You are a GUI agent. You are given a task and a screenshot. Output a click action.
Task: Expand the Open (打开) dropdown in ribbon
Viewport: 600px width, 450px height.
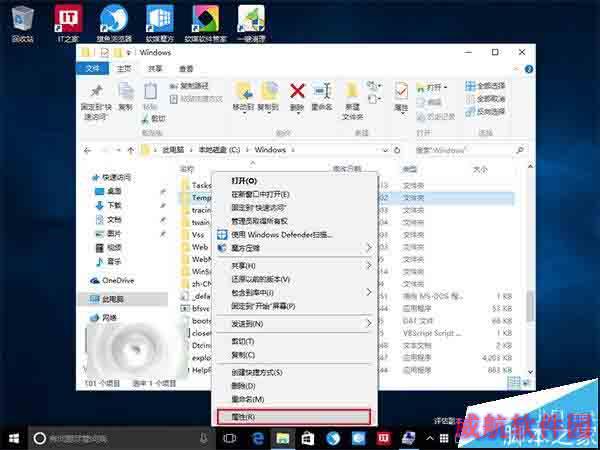pyautogui.click(x=445, y=87)
